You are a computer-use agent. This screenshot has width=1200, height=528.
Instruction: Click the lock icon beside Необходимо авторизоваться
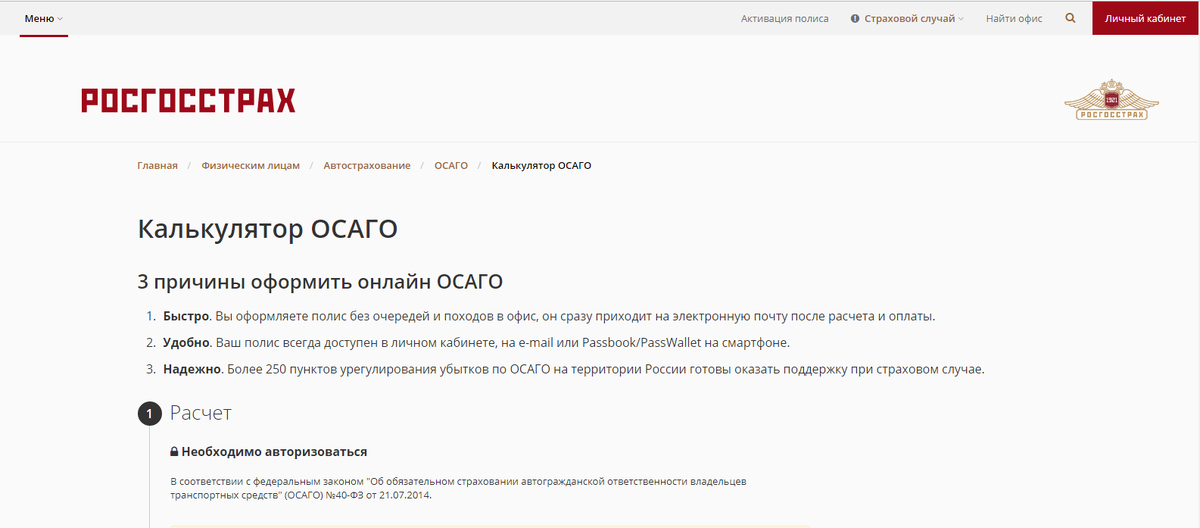174,452
